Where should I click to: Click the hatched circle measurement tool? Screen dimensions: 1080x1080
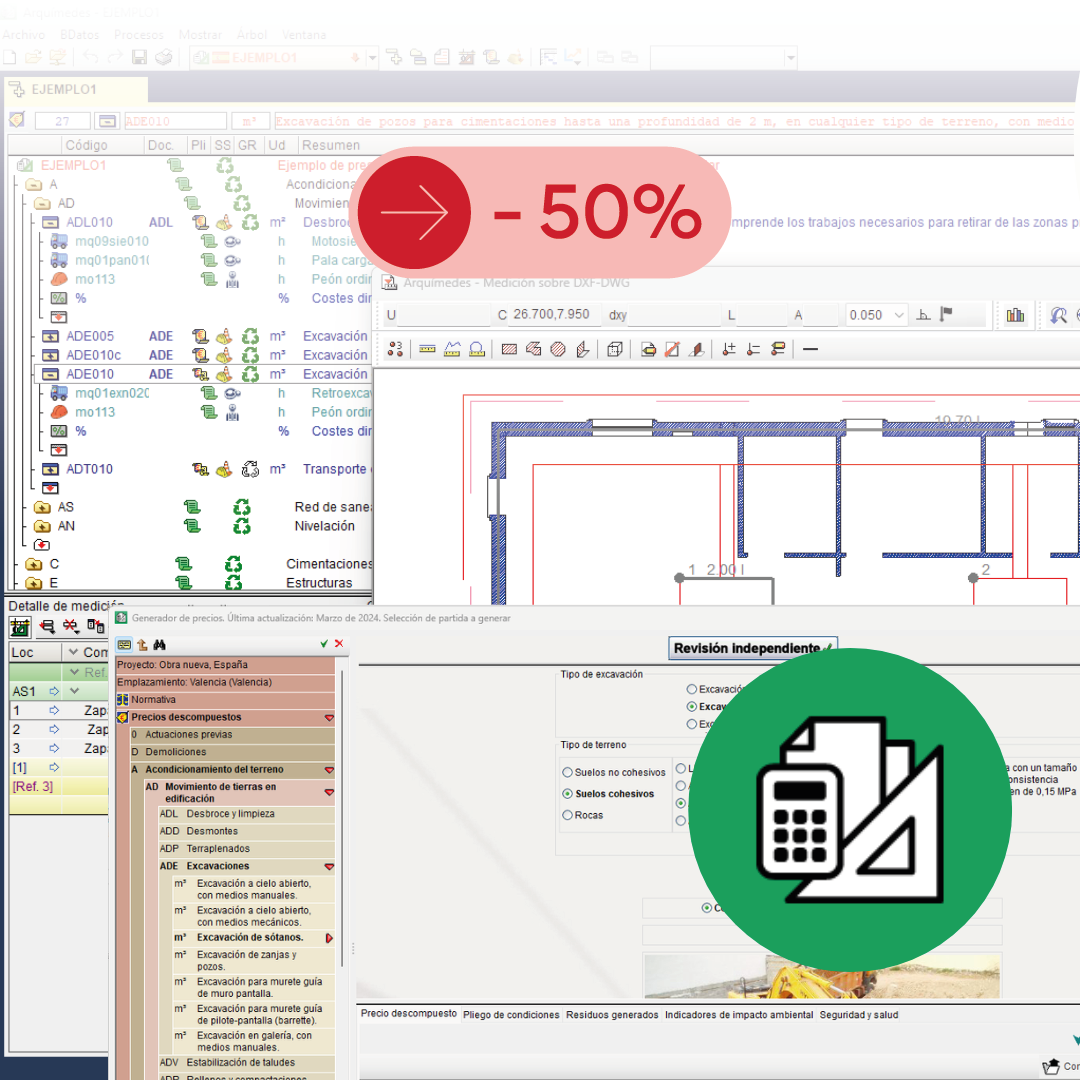point(558,349)
